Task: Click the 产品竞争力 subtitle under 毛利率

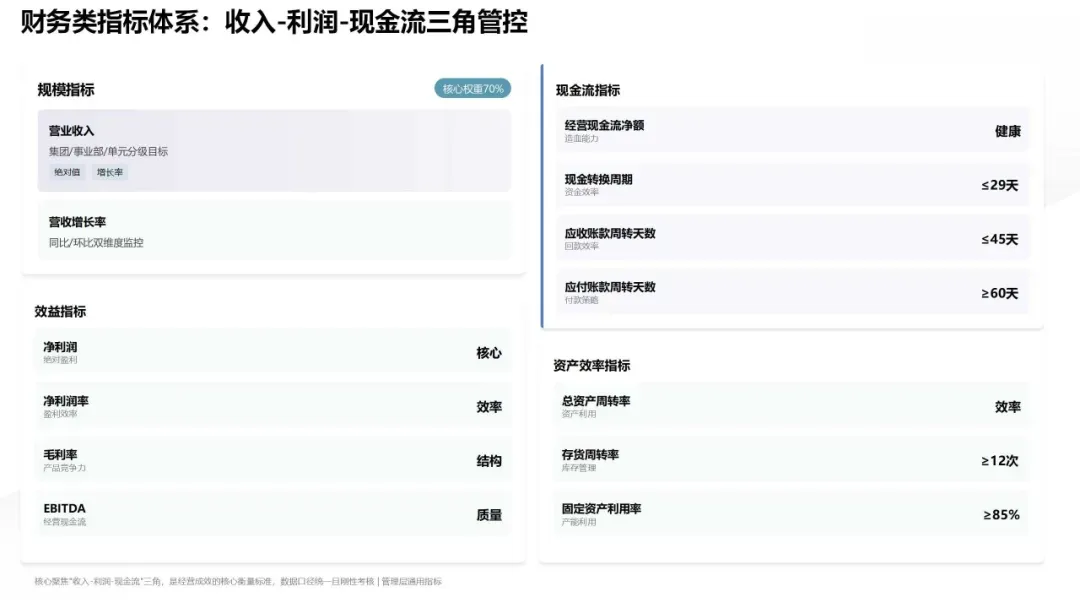Action: [64, 468]
